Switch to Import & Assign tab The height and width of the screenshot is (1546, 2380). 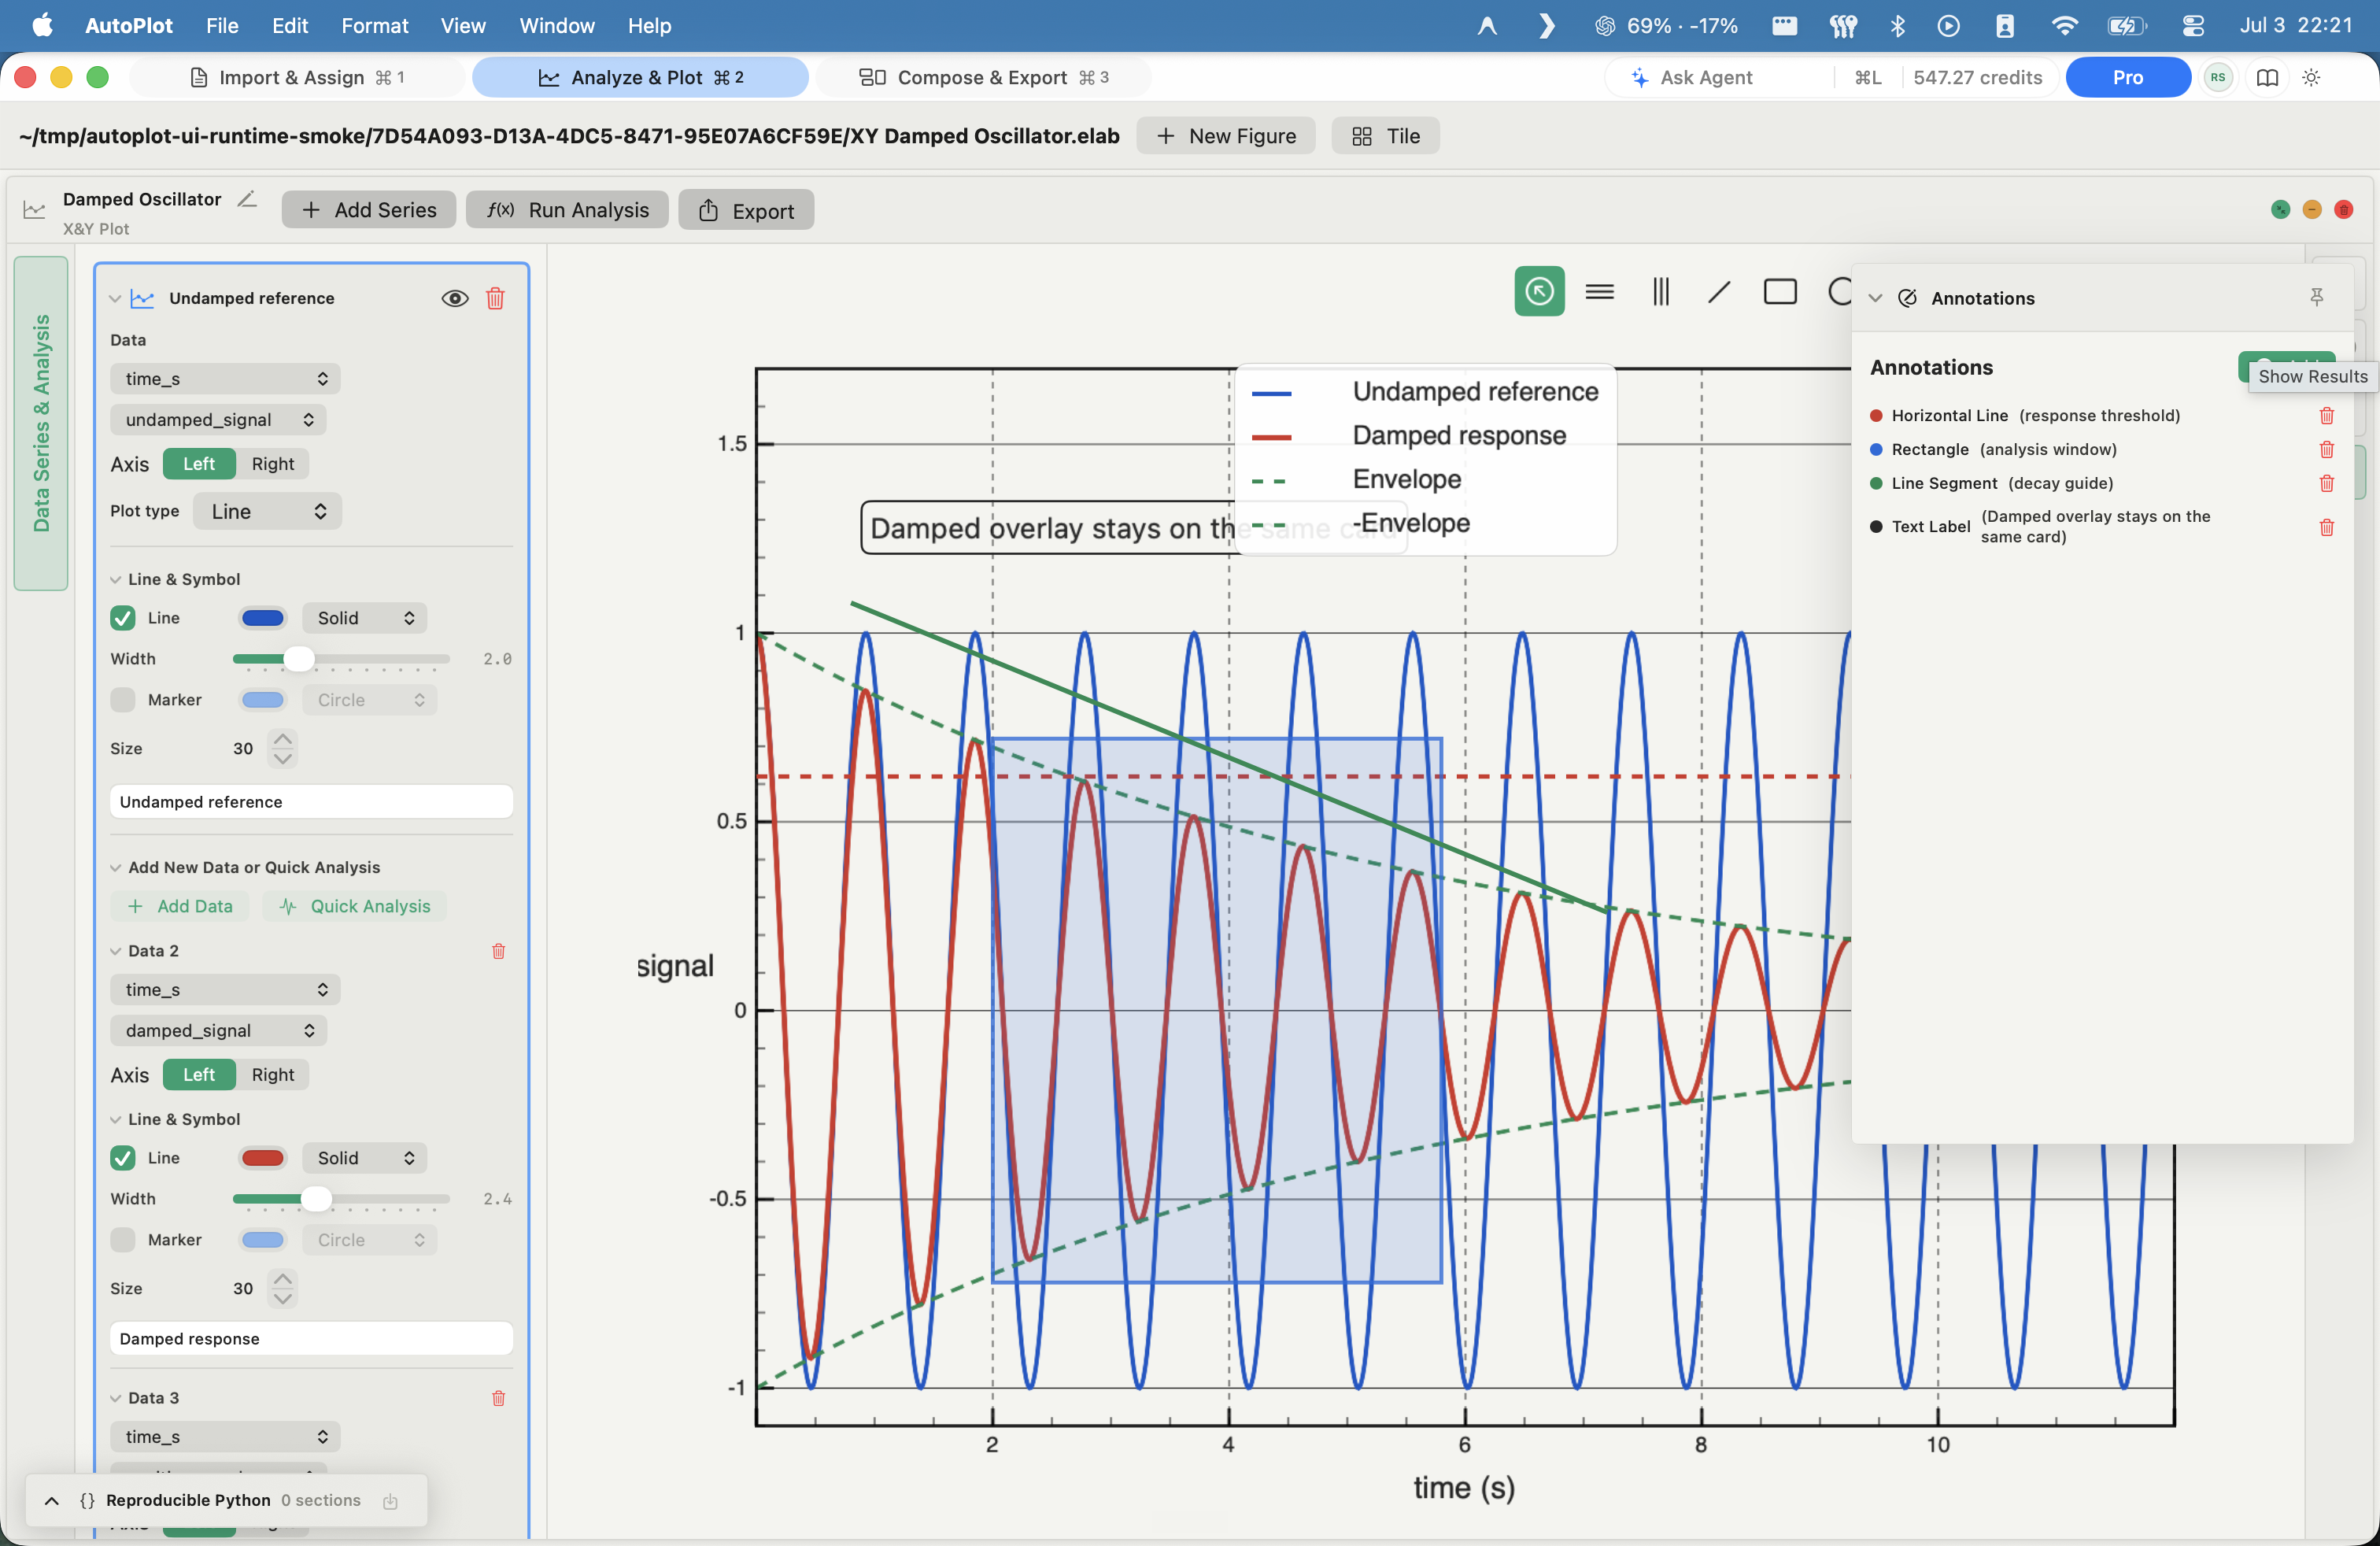click(297, 77)
